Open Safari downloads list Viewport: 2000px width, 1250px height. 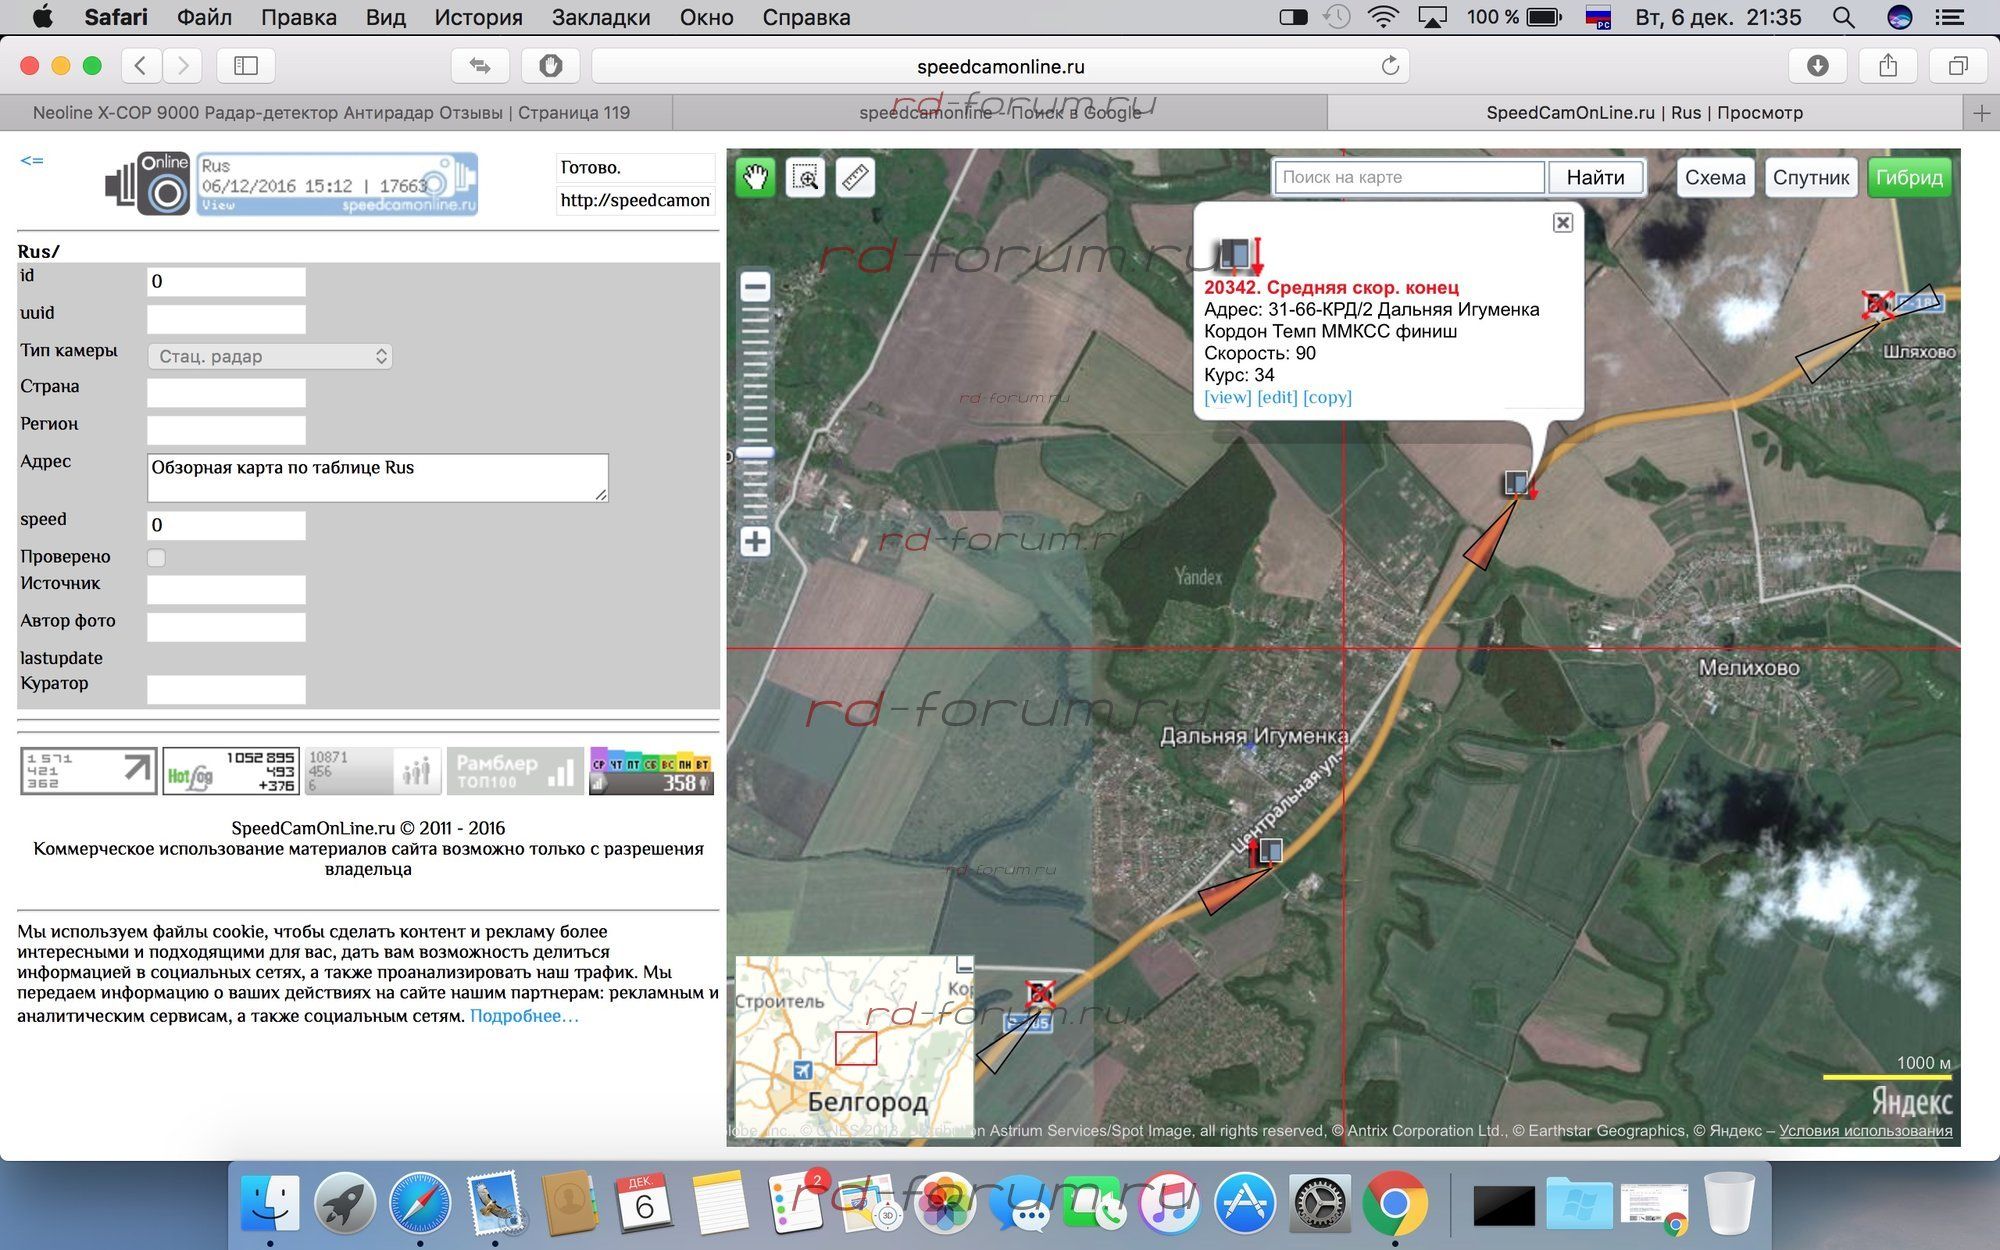(1818, 66)
